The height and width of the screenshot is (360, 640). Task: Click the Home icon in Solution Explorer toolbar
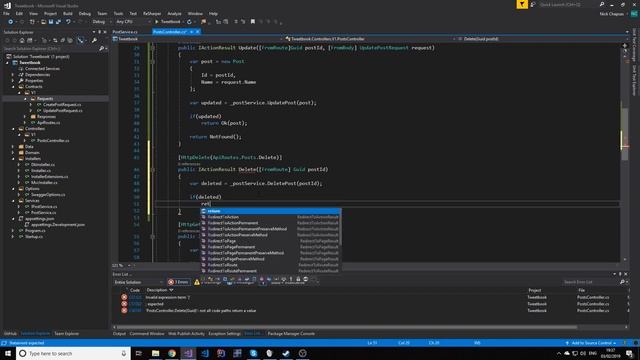click(x=22, y=40)
